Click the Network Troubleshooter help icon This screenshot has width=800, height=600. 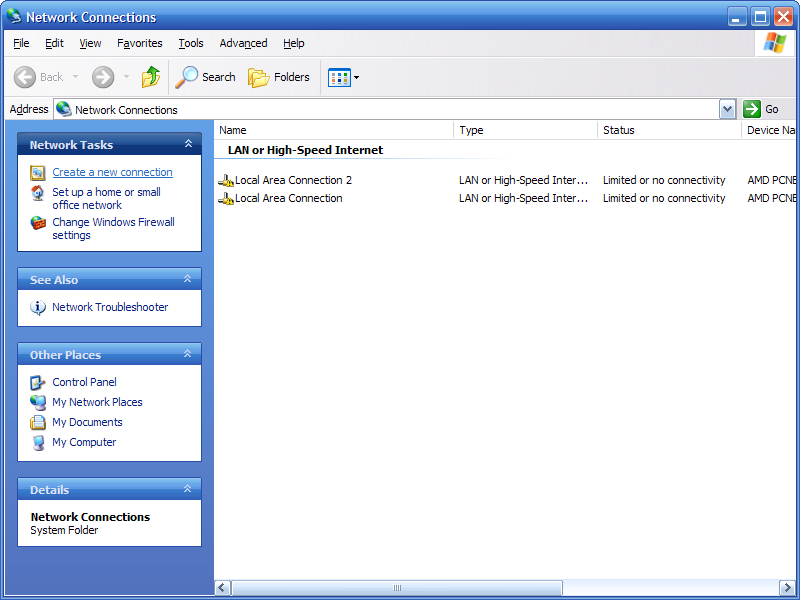pyautogui.click(x=38, y=308)
